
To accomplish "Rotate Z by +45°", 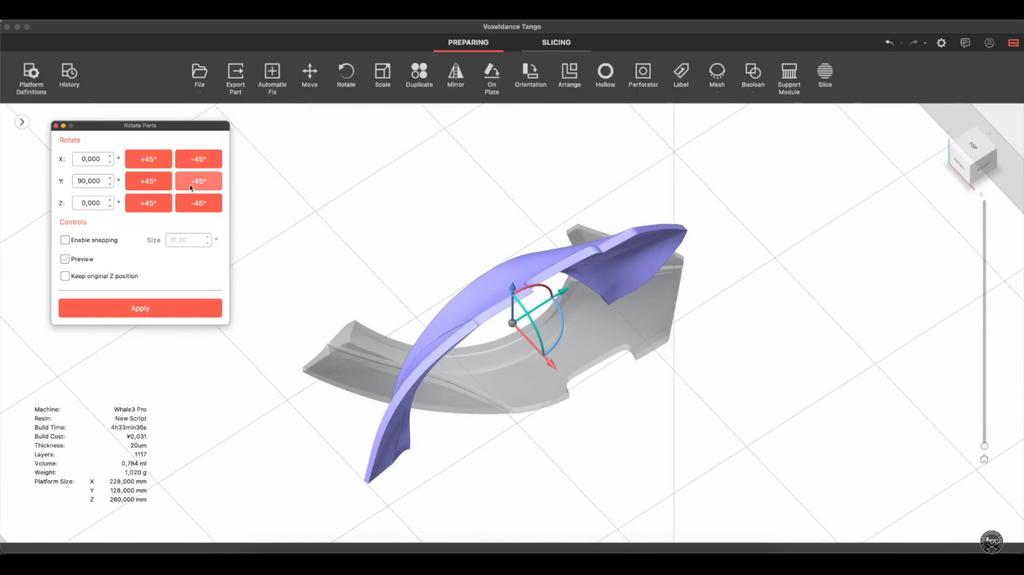I will pos(148,203).
